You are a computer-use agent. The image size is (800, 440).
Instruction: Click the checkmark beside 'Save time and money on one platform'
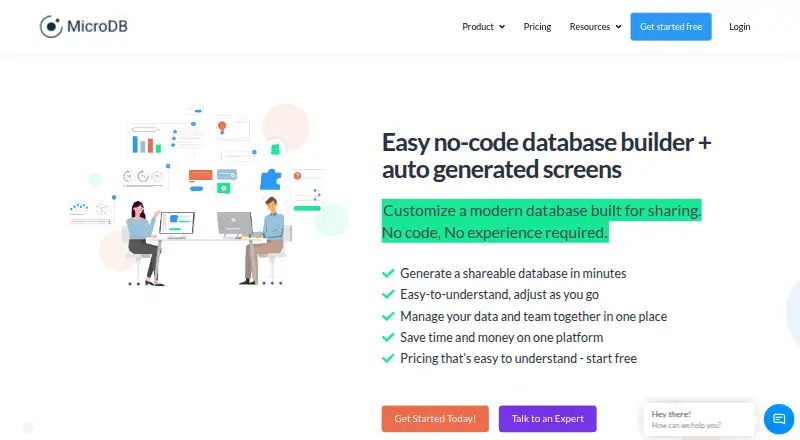click(x=388, y=337)
